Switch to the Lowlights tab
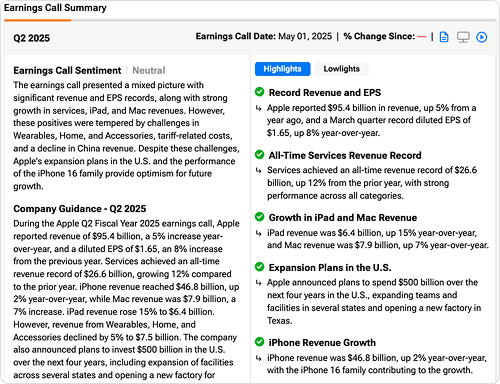 [x=342, y=69]
